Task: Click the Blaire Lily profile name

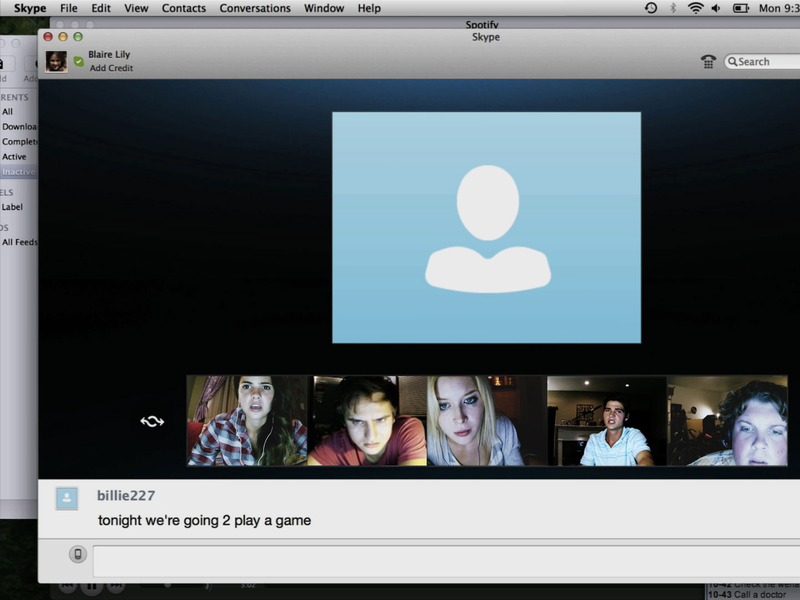Action: (109, 54)
